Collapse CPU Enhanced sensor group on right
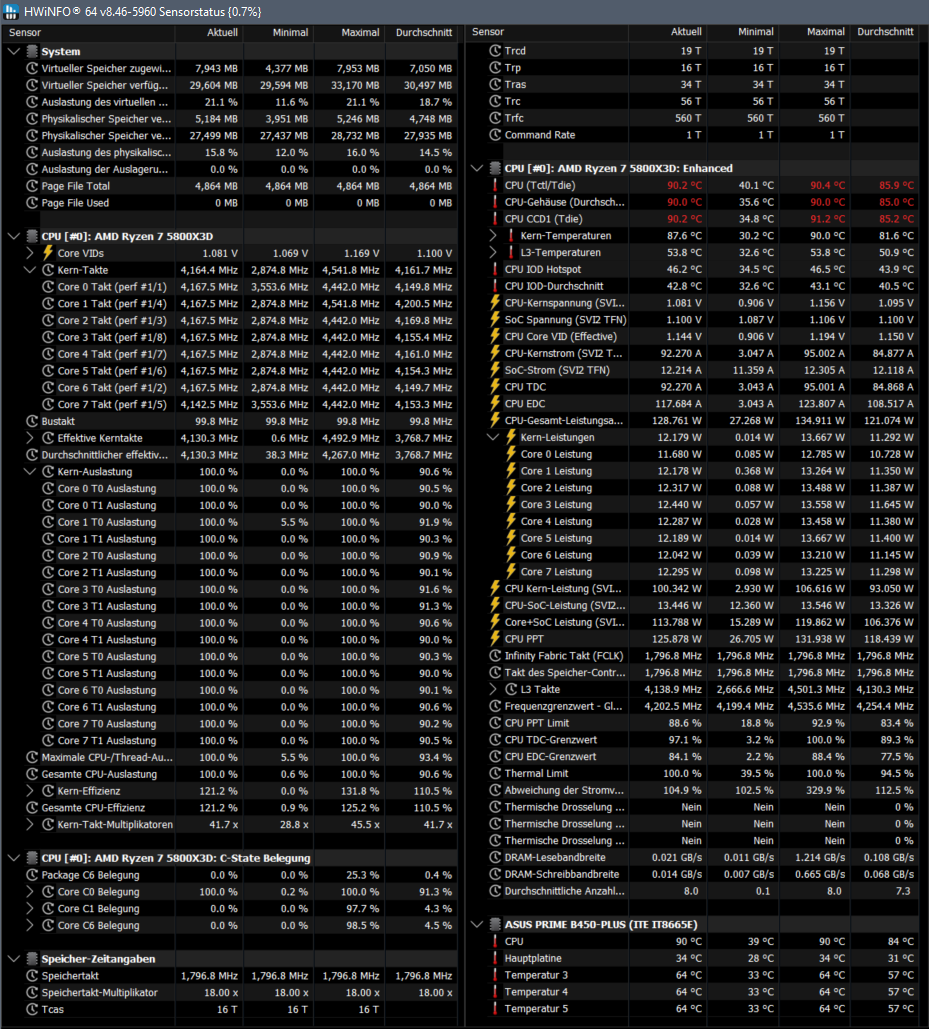 pos(477,168)
